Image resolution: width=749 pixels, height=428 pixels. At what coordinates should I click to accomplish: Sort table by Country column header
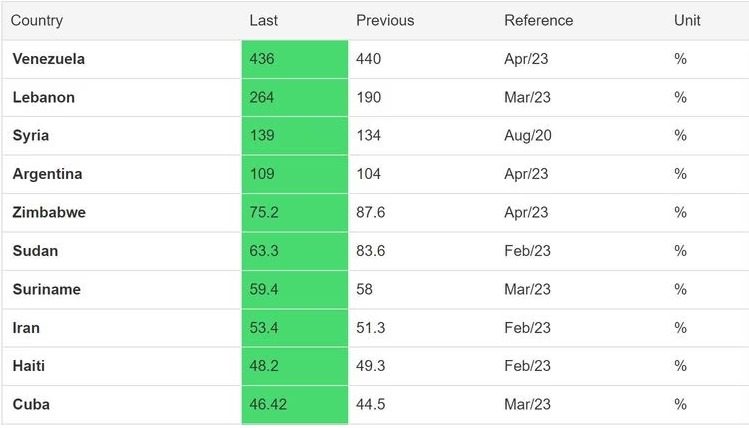[37, 20]
